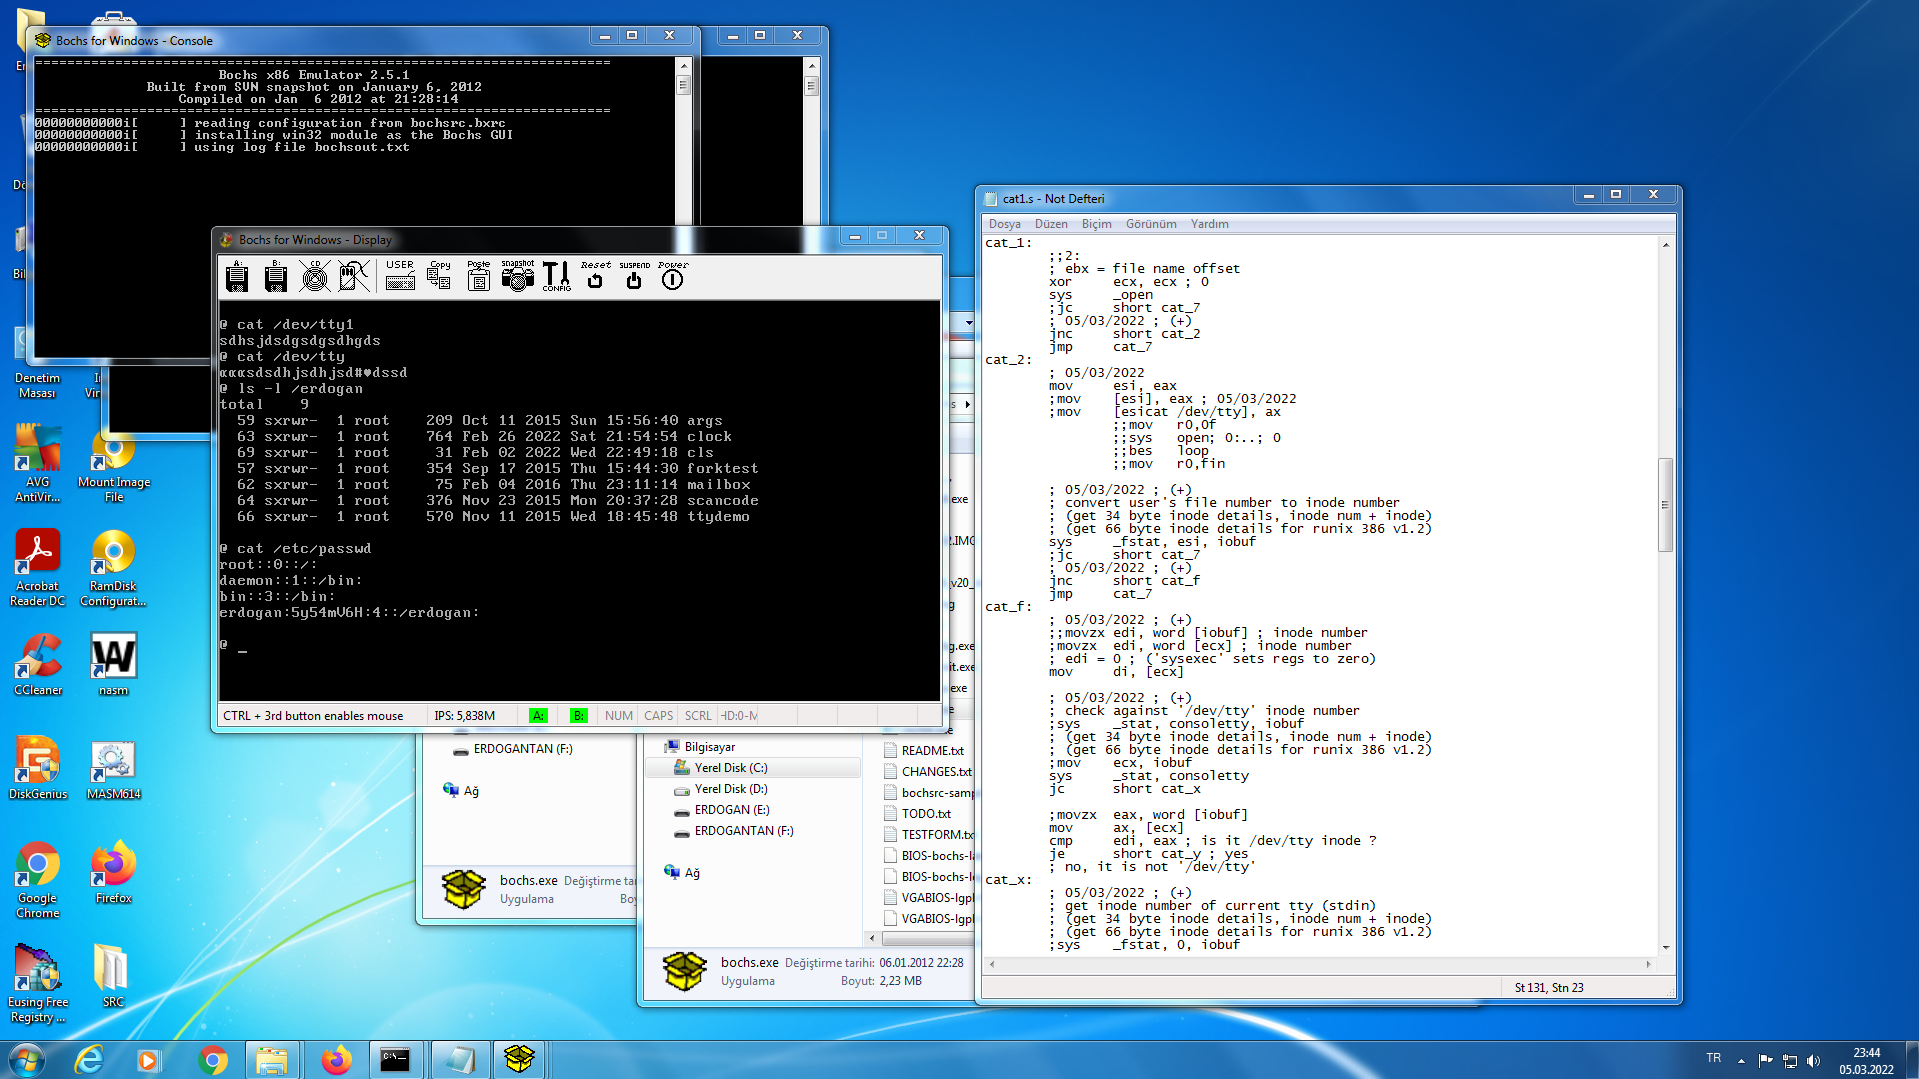
Task: Click the NUM indicator in Bochs status bar
Action: [x=618, y=716]
